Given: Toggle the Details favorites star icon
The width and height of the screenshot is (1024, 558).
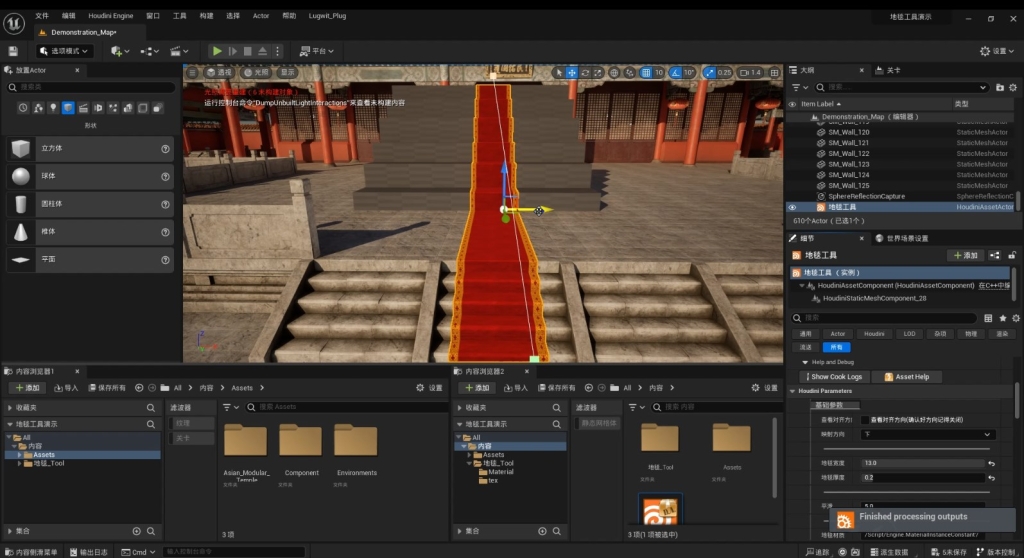Looking at the screenshot, I should tap(1002, 318).
